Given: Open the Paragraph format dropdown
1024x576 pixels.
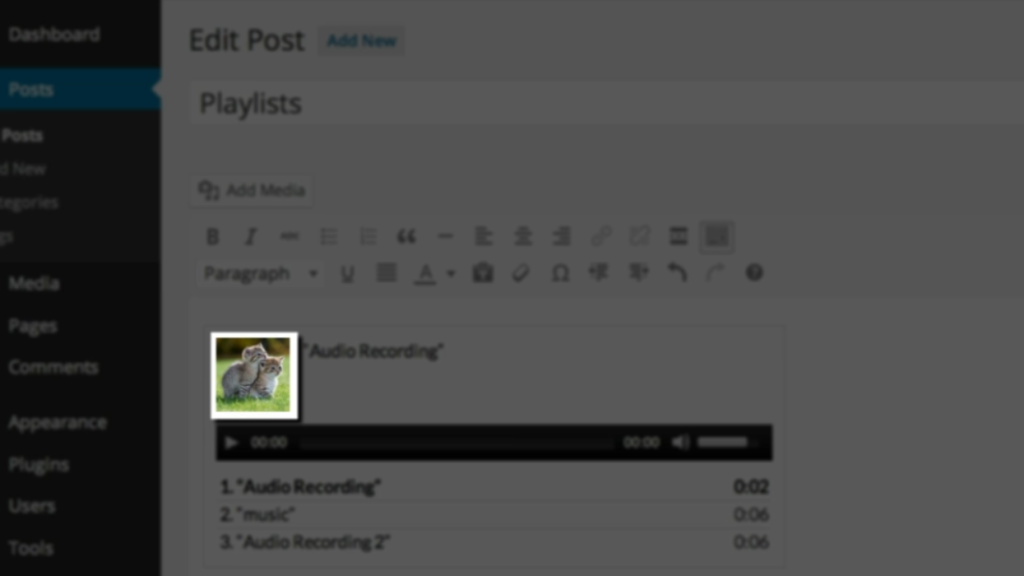Looking at the screenshot, I should (261, 273).
